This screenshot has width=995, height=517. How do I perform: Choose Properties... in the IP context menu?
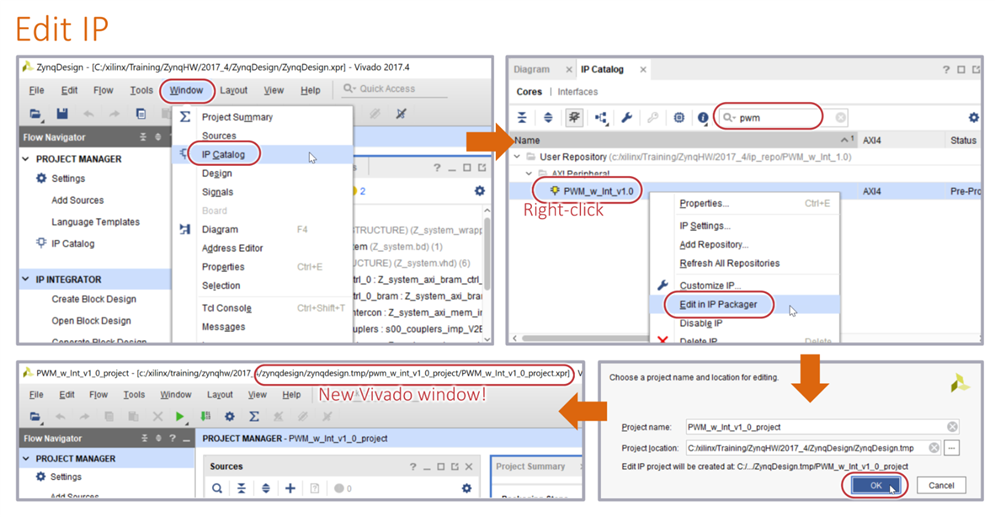(704, 204)
